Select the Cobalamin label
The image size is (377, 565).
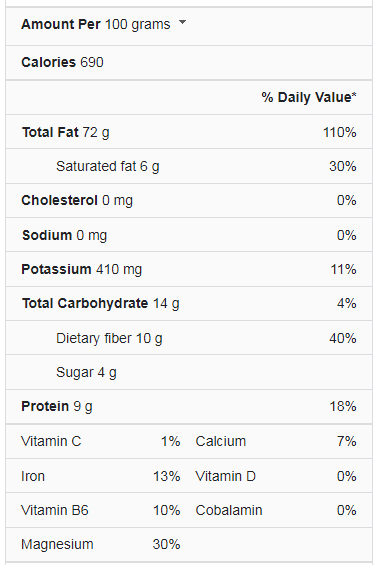pyautogui.click(x=229, y=510)
